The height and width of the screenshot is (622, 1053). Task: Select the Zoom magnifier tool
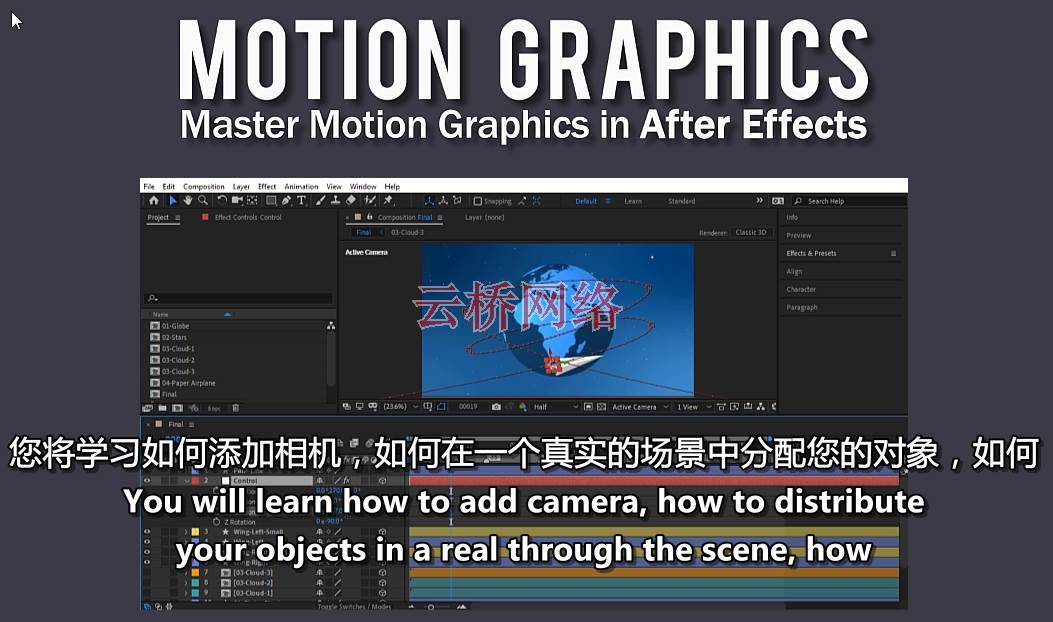point(203,201)
